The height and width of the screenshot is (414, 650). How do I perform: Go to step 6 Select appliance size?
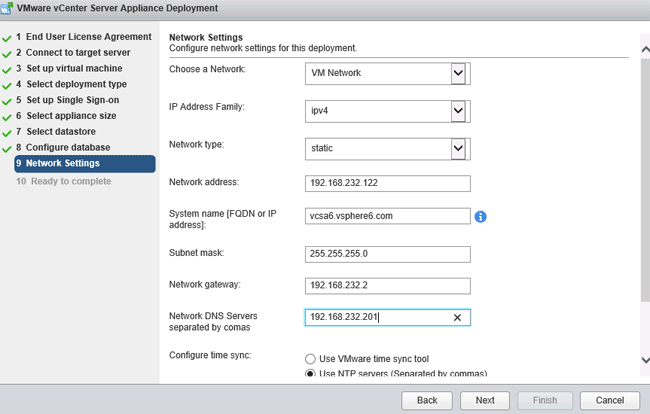(x=66, y=116)
